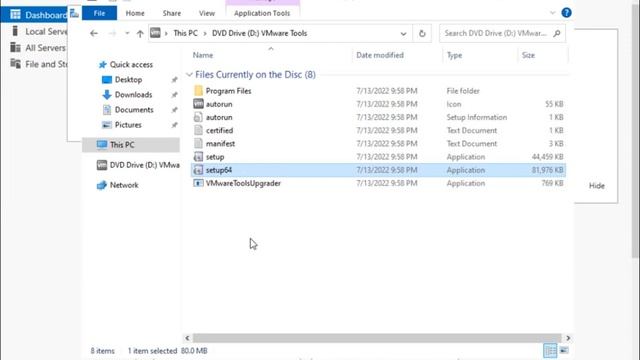Open the View ribbon tab
The height and width of the screenshot is (360, 640).
click(x=207, y=13)
